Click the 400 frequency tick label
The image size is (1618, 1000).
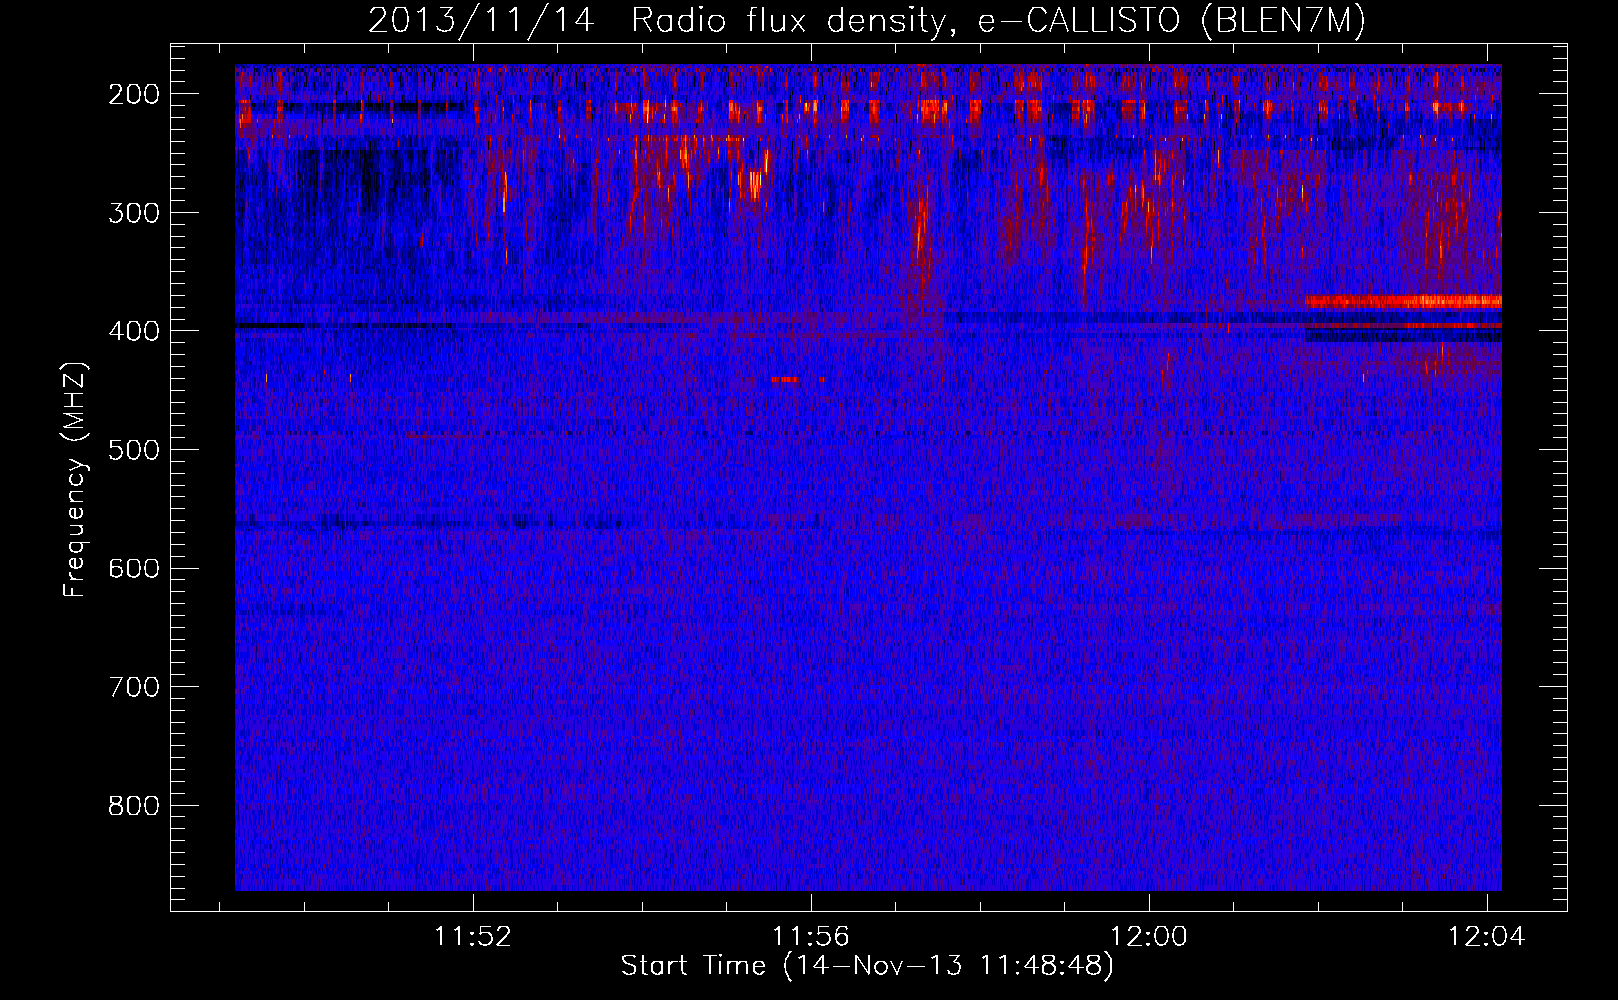(134, 331)
